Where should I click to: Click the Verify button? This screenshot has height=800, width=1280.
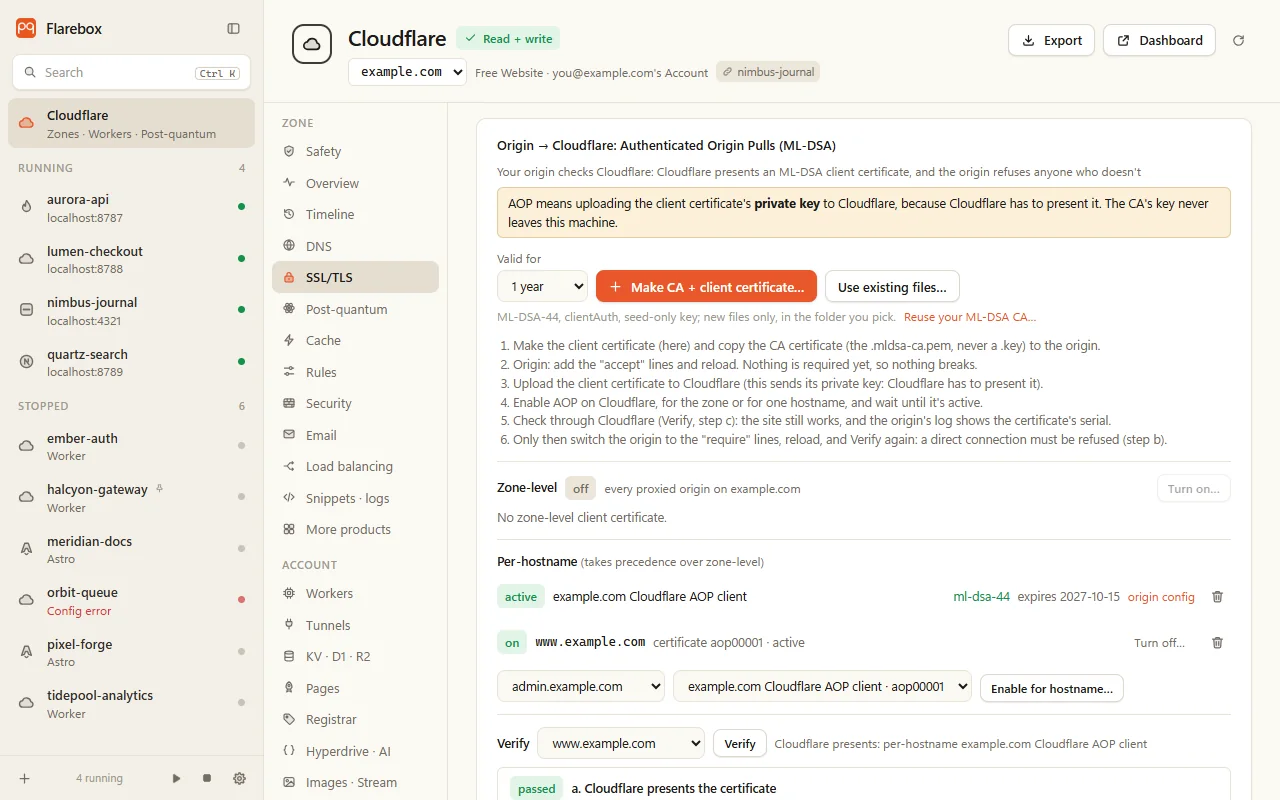740,744
